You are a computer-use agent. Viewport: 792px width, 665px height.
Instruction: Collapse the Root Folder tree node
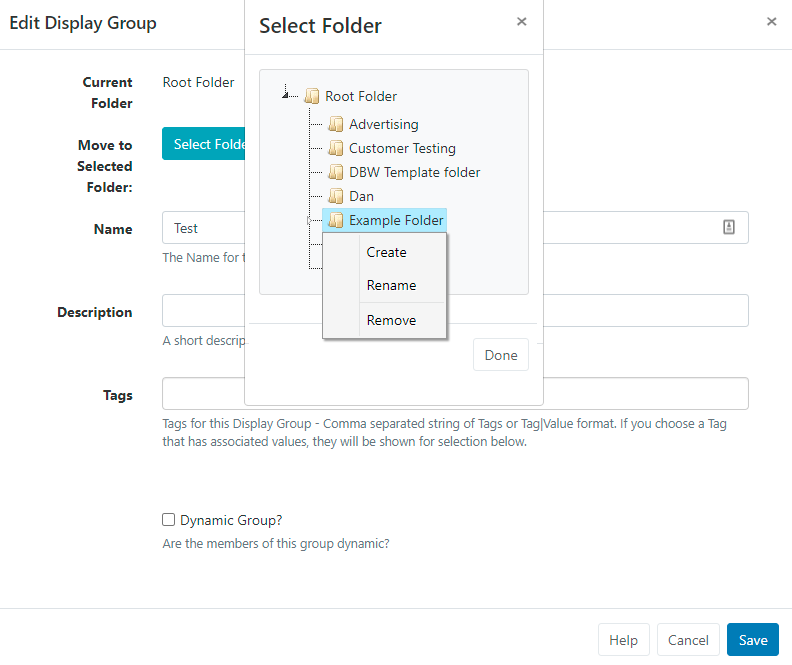point(285,95)
